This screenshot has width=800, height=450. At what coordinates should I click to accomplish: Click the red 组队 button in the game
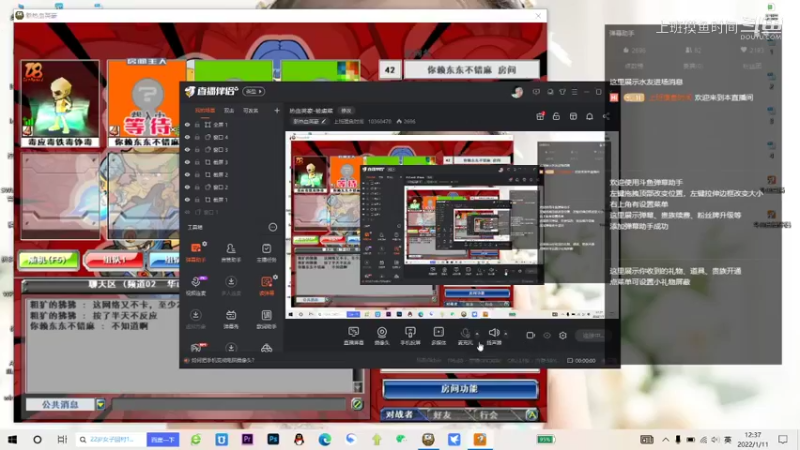point(114,260)
